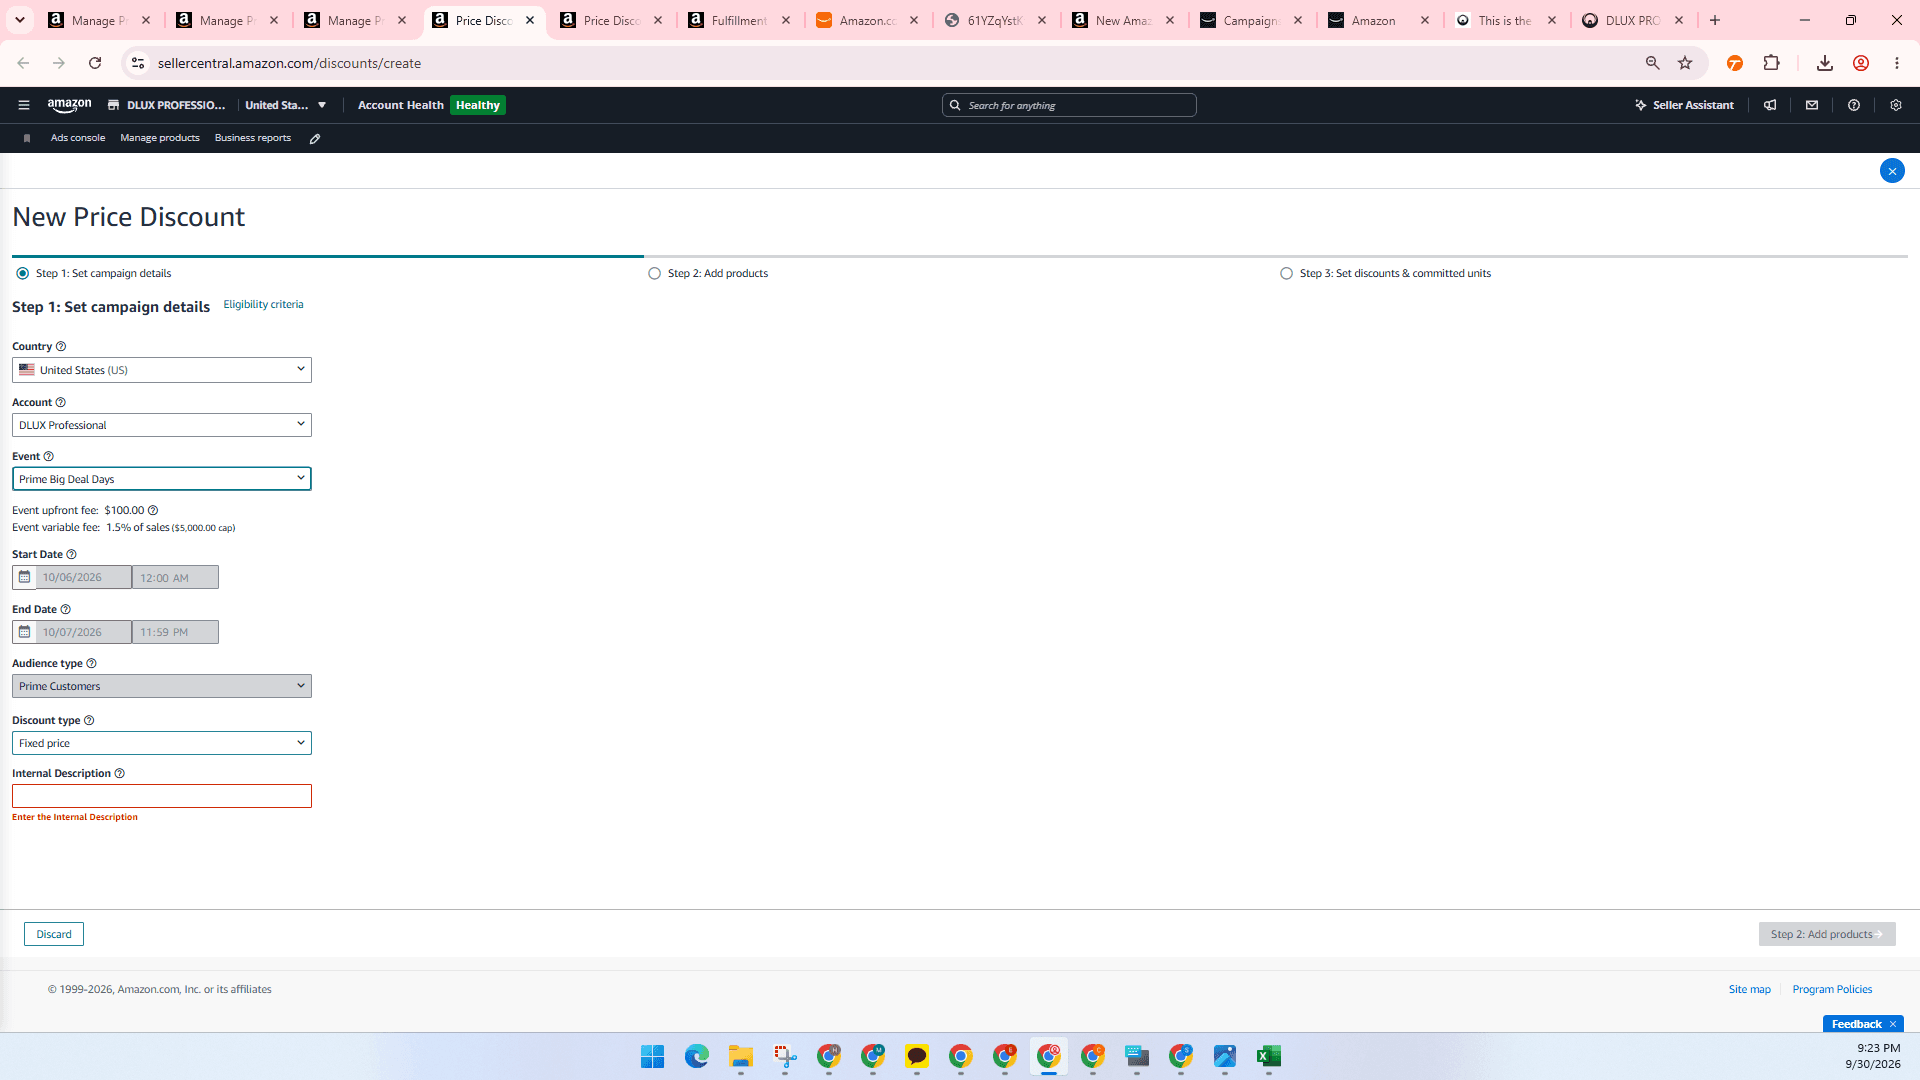Click the Amazon logo in header
The width and height of the screenshot is (1920, 1080).
click(69, 105)
